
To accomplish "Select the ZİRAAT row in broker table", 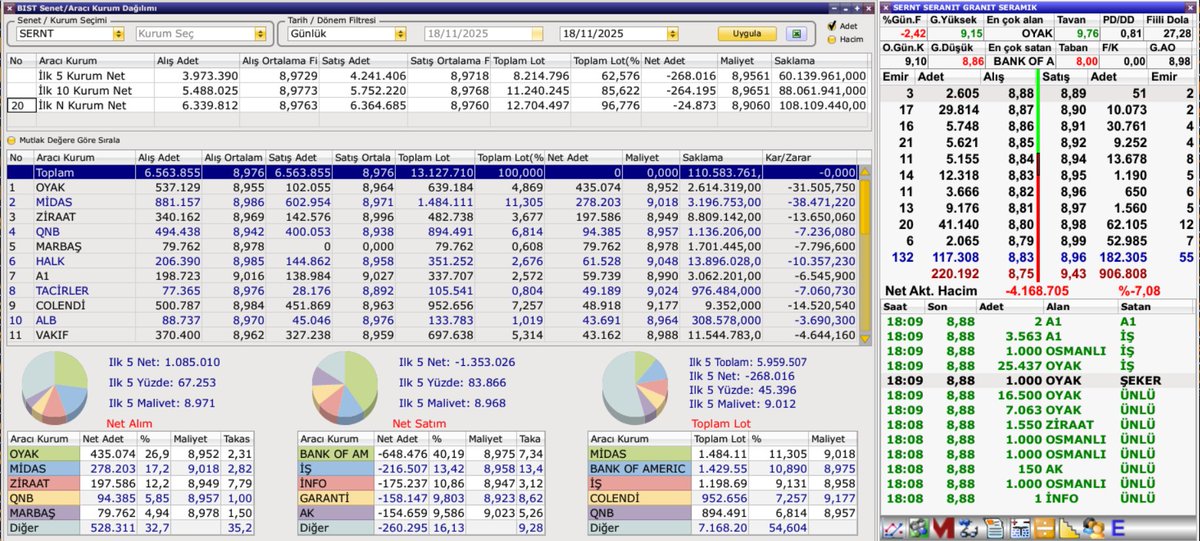I will coord(433,216).
